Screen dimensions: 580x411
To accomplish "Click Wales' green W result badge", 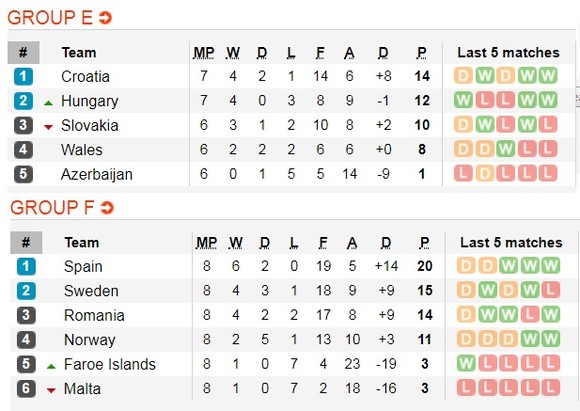I will (506, 149).
